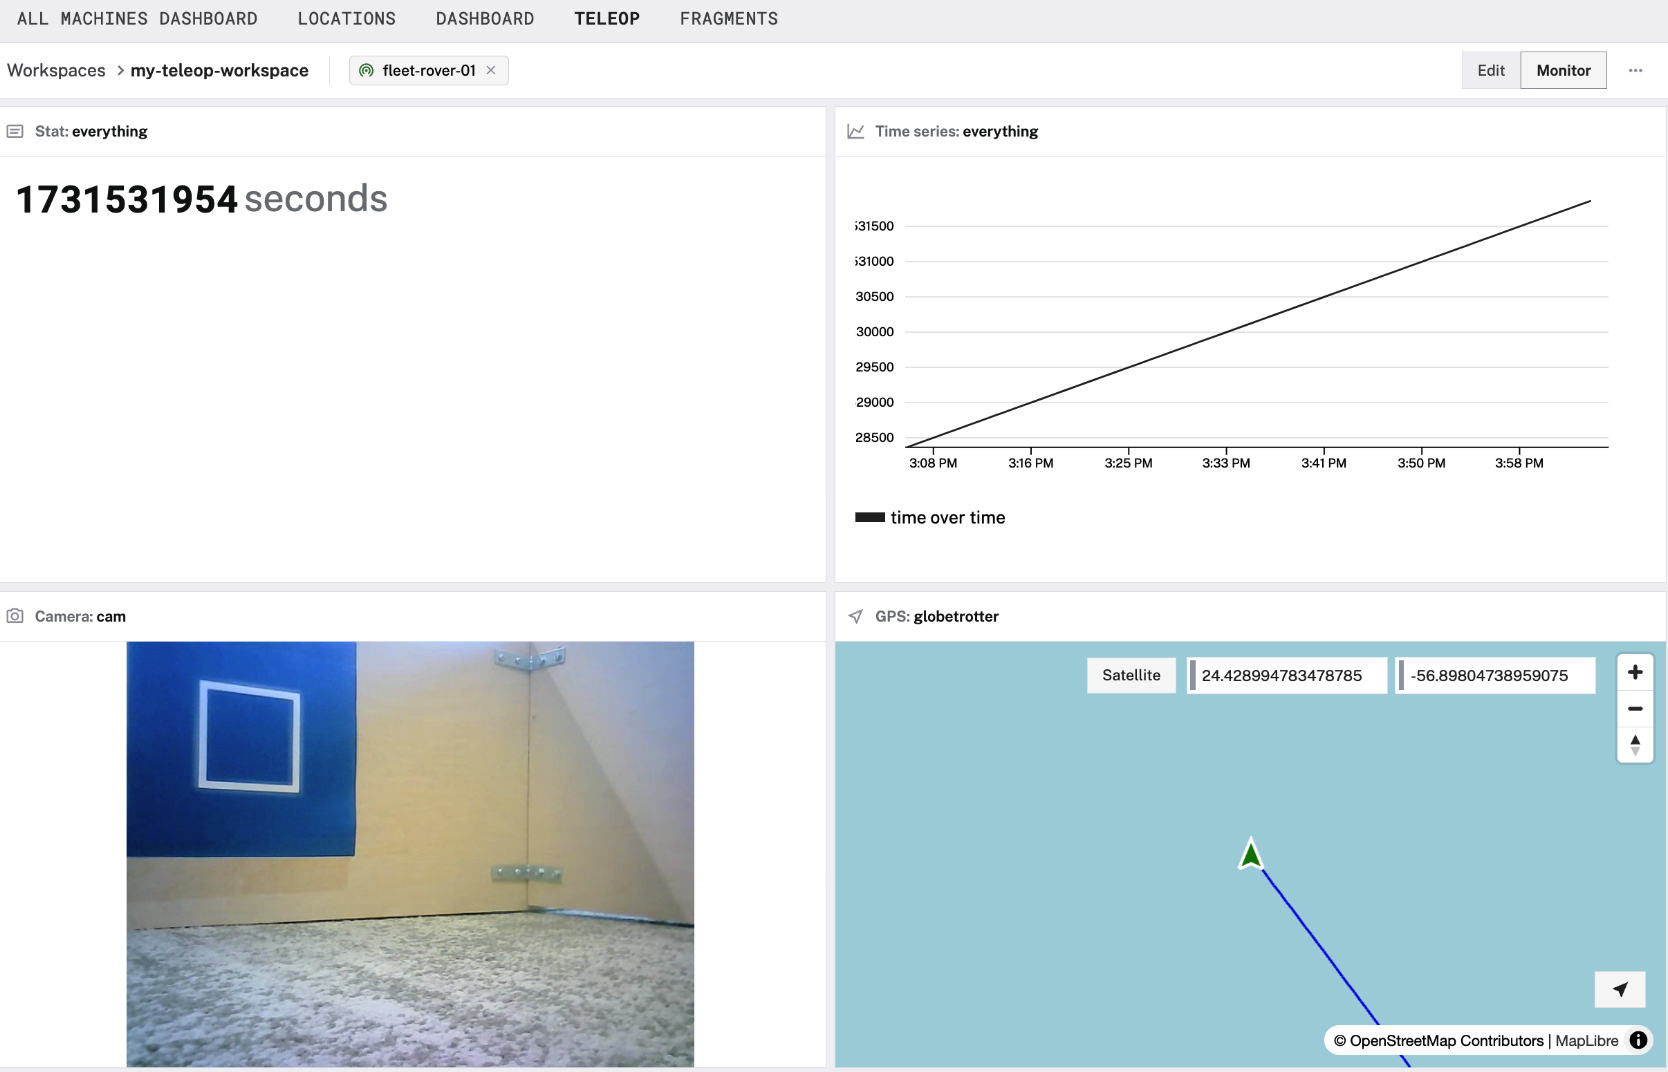This screenshot has width=1668, height=1072.
Task: Zoom in on the GPS map
Action: (1635, 672)
